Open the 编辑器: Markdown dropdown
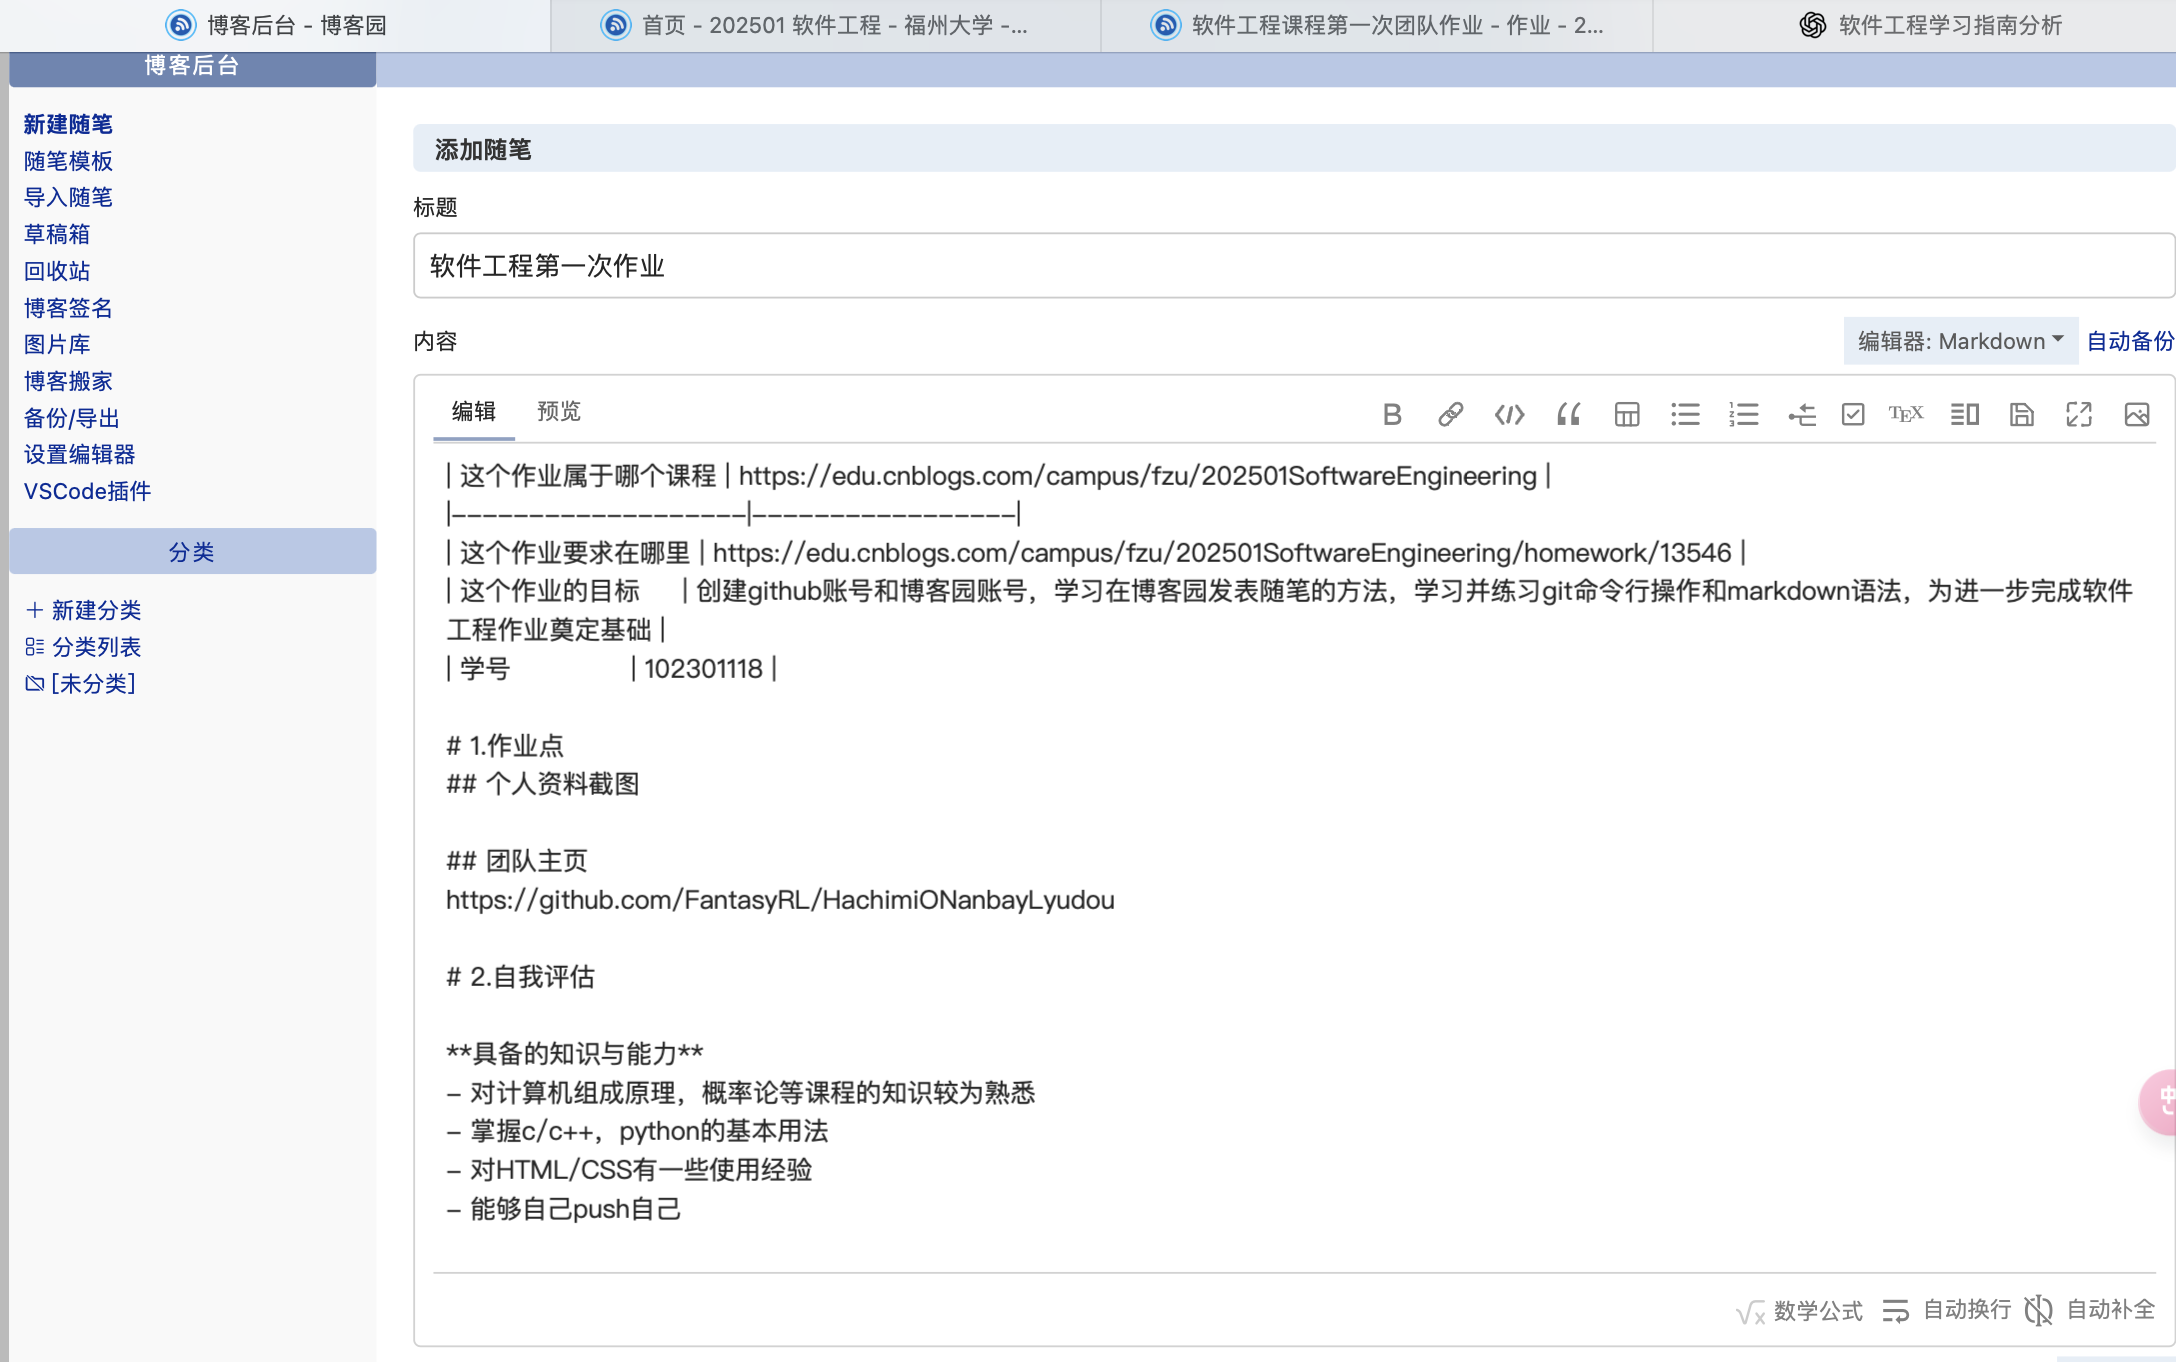The height and width of the screenshot is (1362, 2176). (1960, 341)
